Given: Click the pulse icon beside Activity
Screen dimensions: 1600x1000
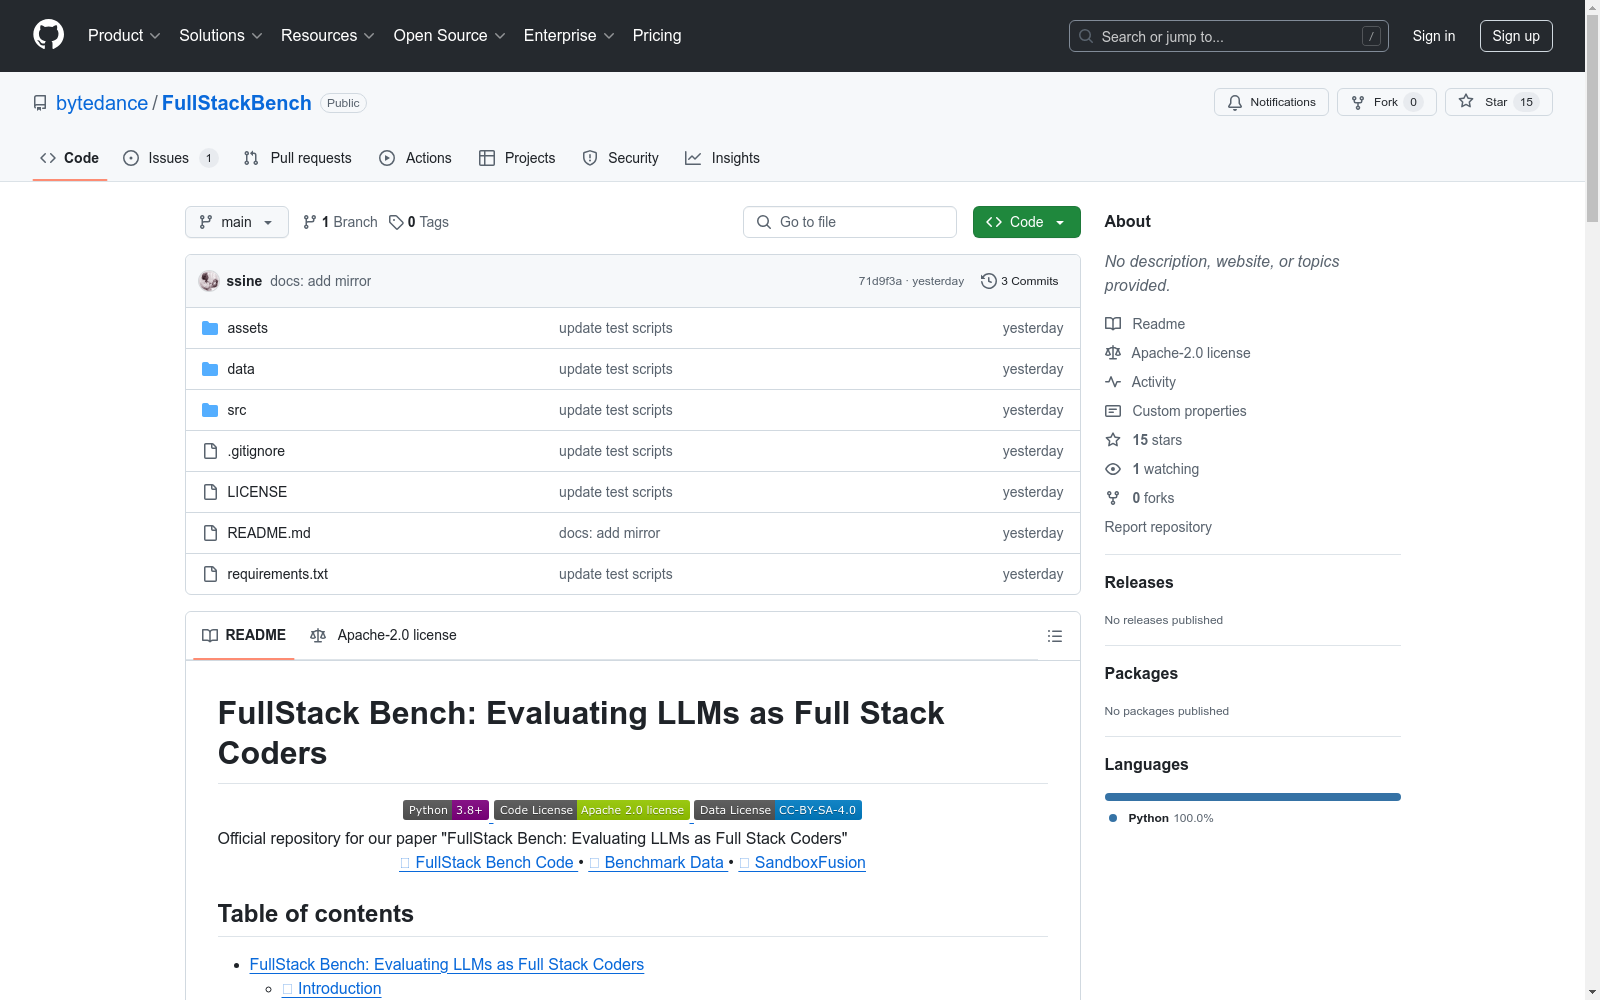Looking at the screenshot, I should pyautogui.click(x=1113, y=382).
